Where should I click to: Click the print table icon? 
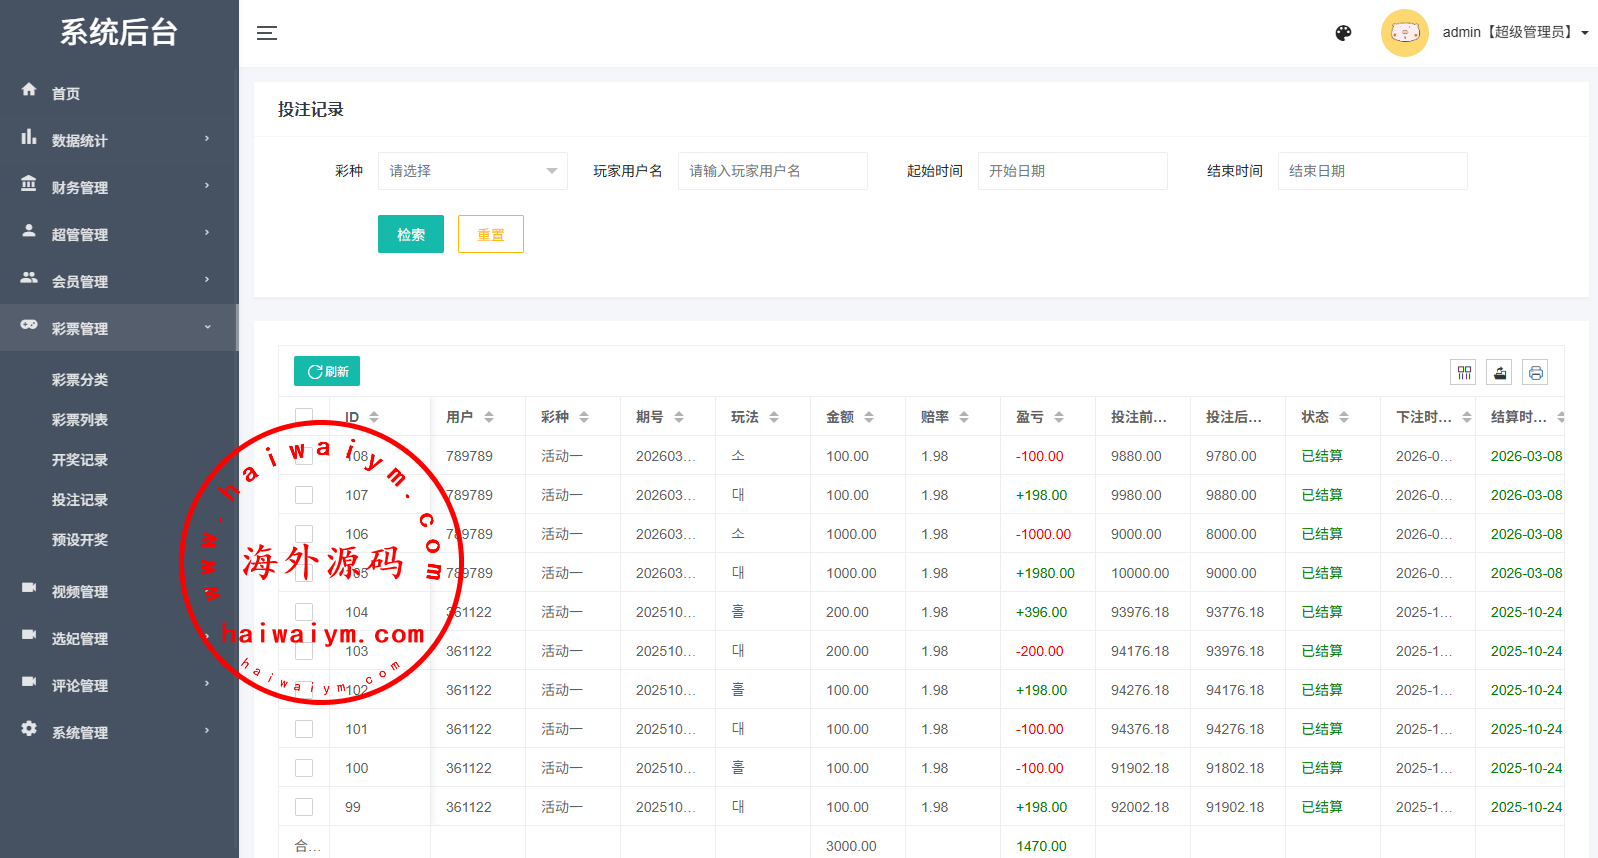point(1536,372)
